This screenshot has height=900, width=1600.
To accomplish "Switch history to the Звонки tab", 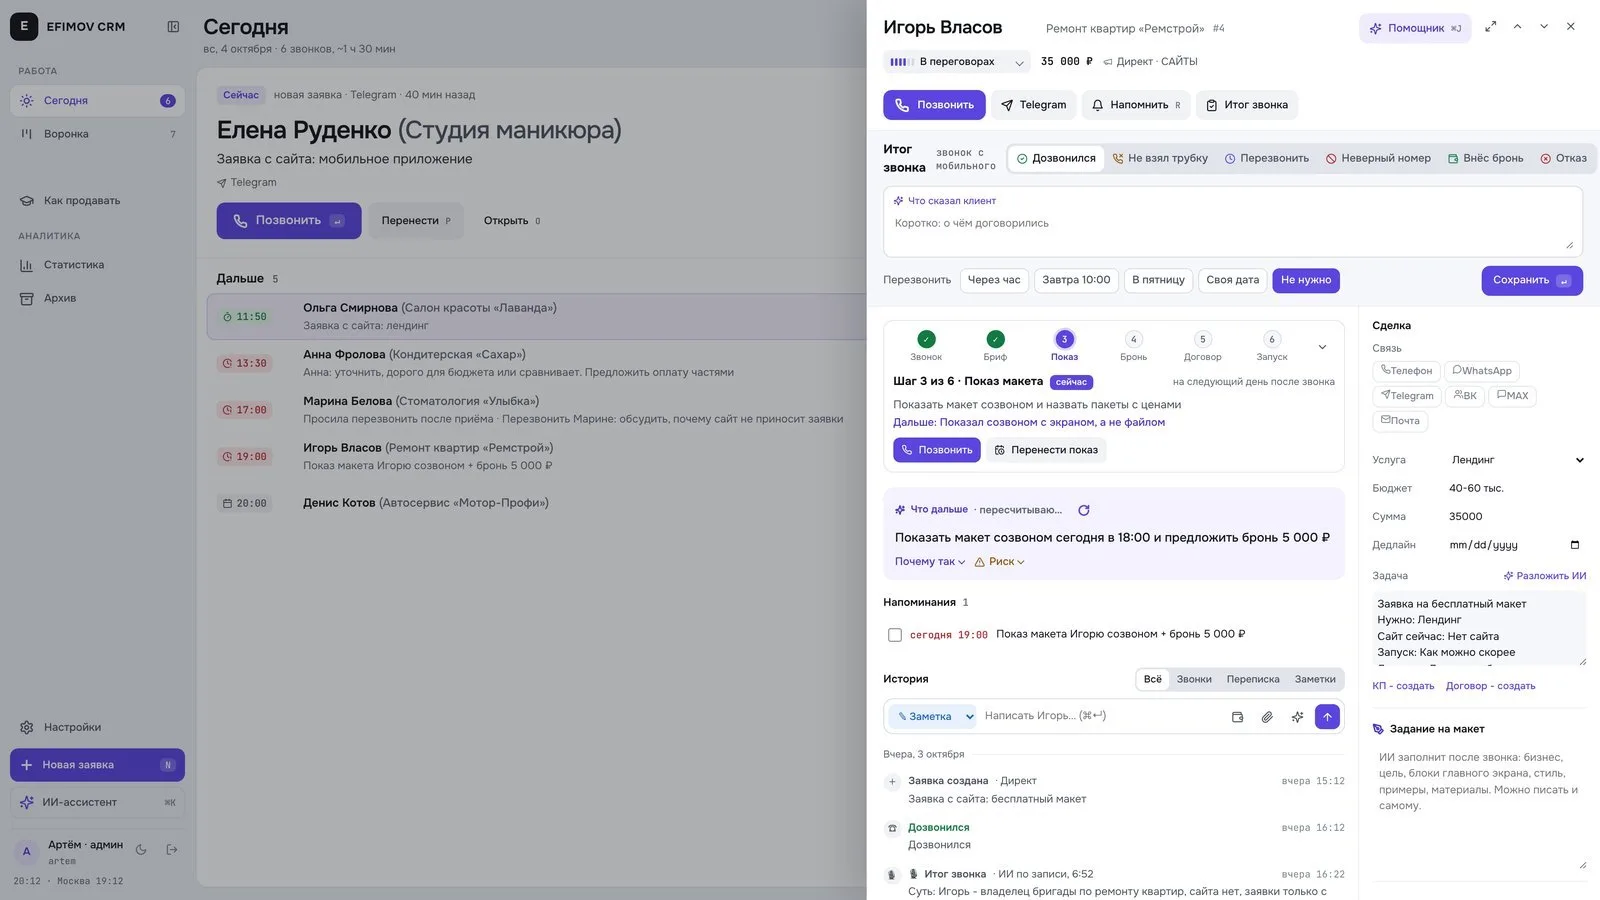I will click(x=1194, y=680).
